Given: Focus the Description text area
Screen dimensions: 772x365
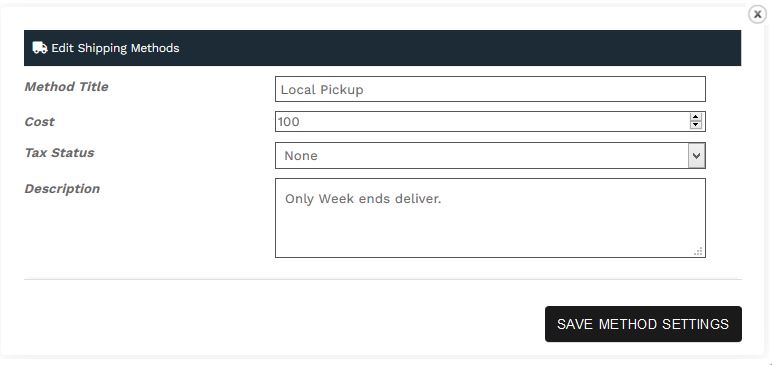Looking at the screenshot, I should pyautogui.click(x=490, y=218).
